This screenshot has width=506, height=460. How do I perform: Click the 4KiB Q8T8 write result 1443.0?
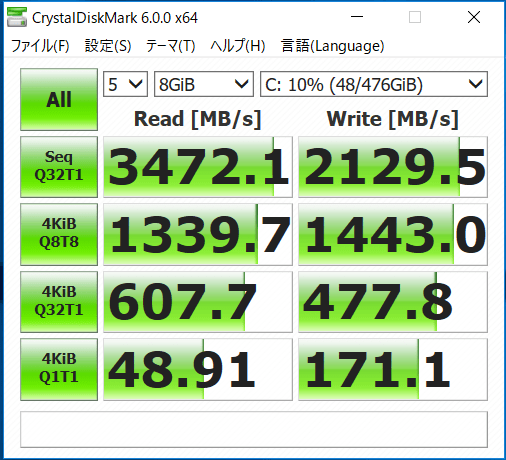[393, 234]
